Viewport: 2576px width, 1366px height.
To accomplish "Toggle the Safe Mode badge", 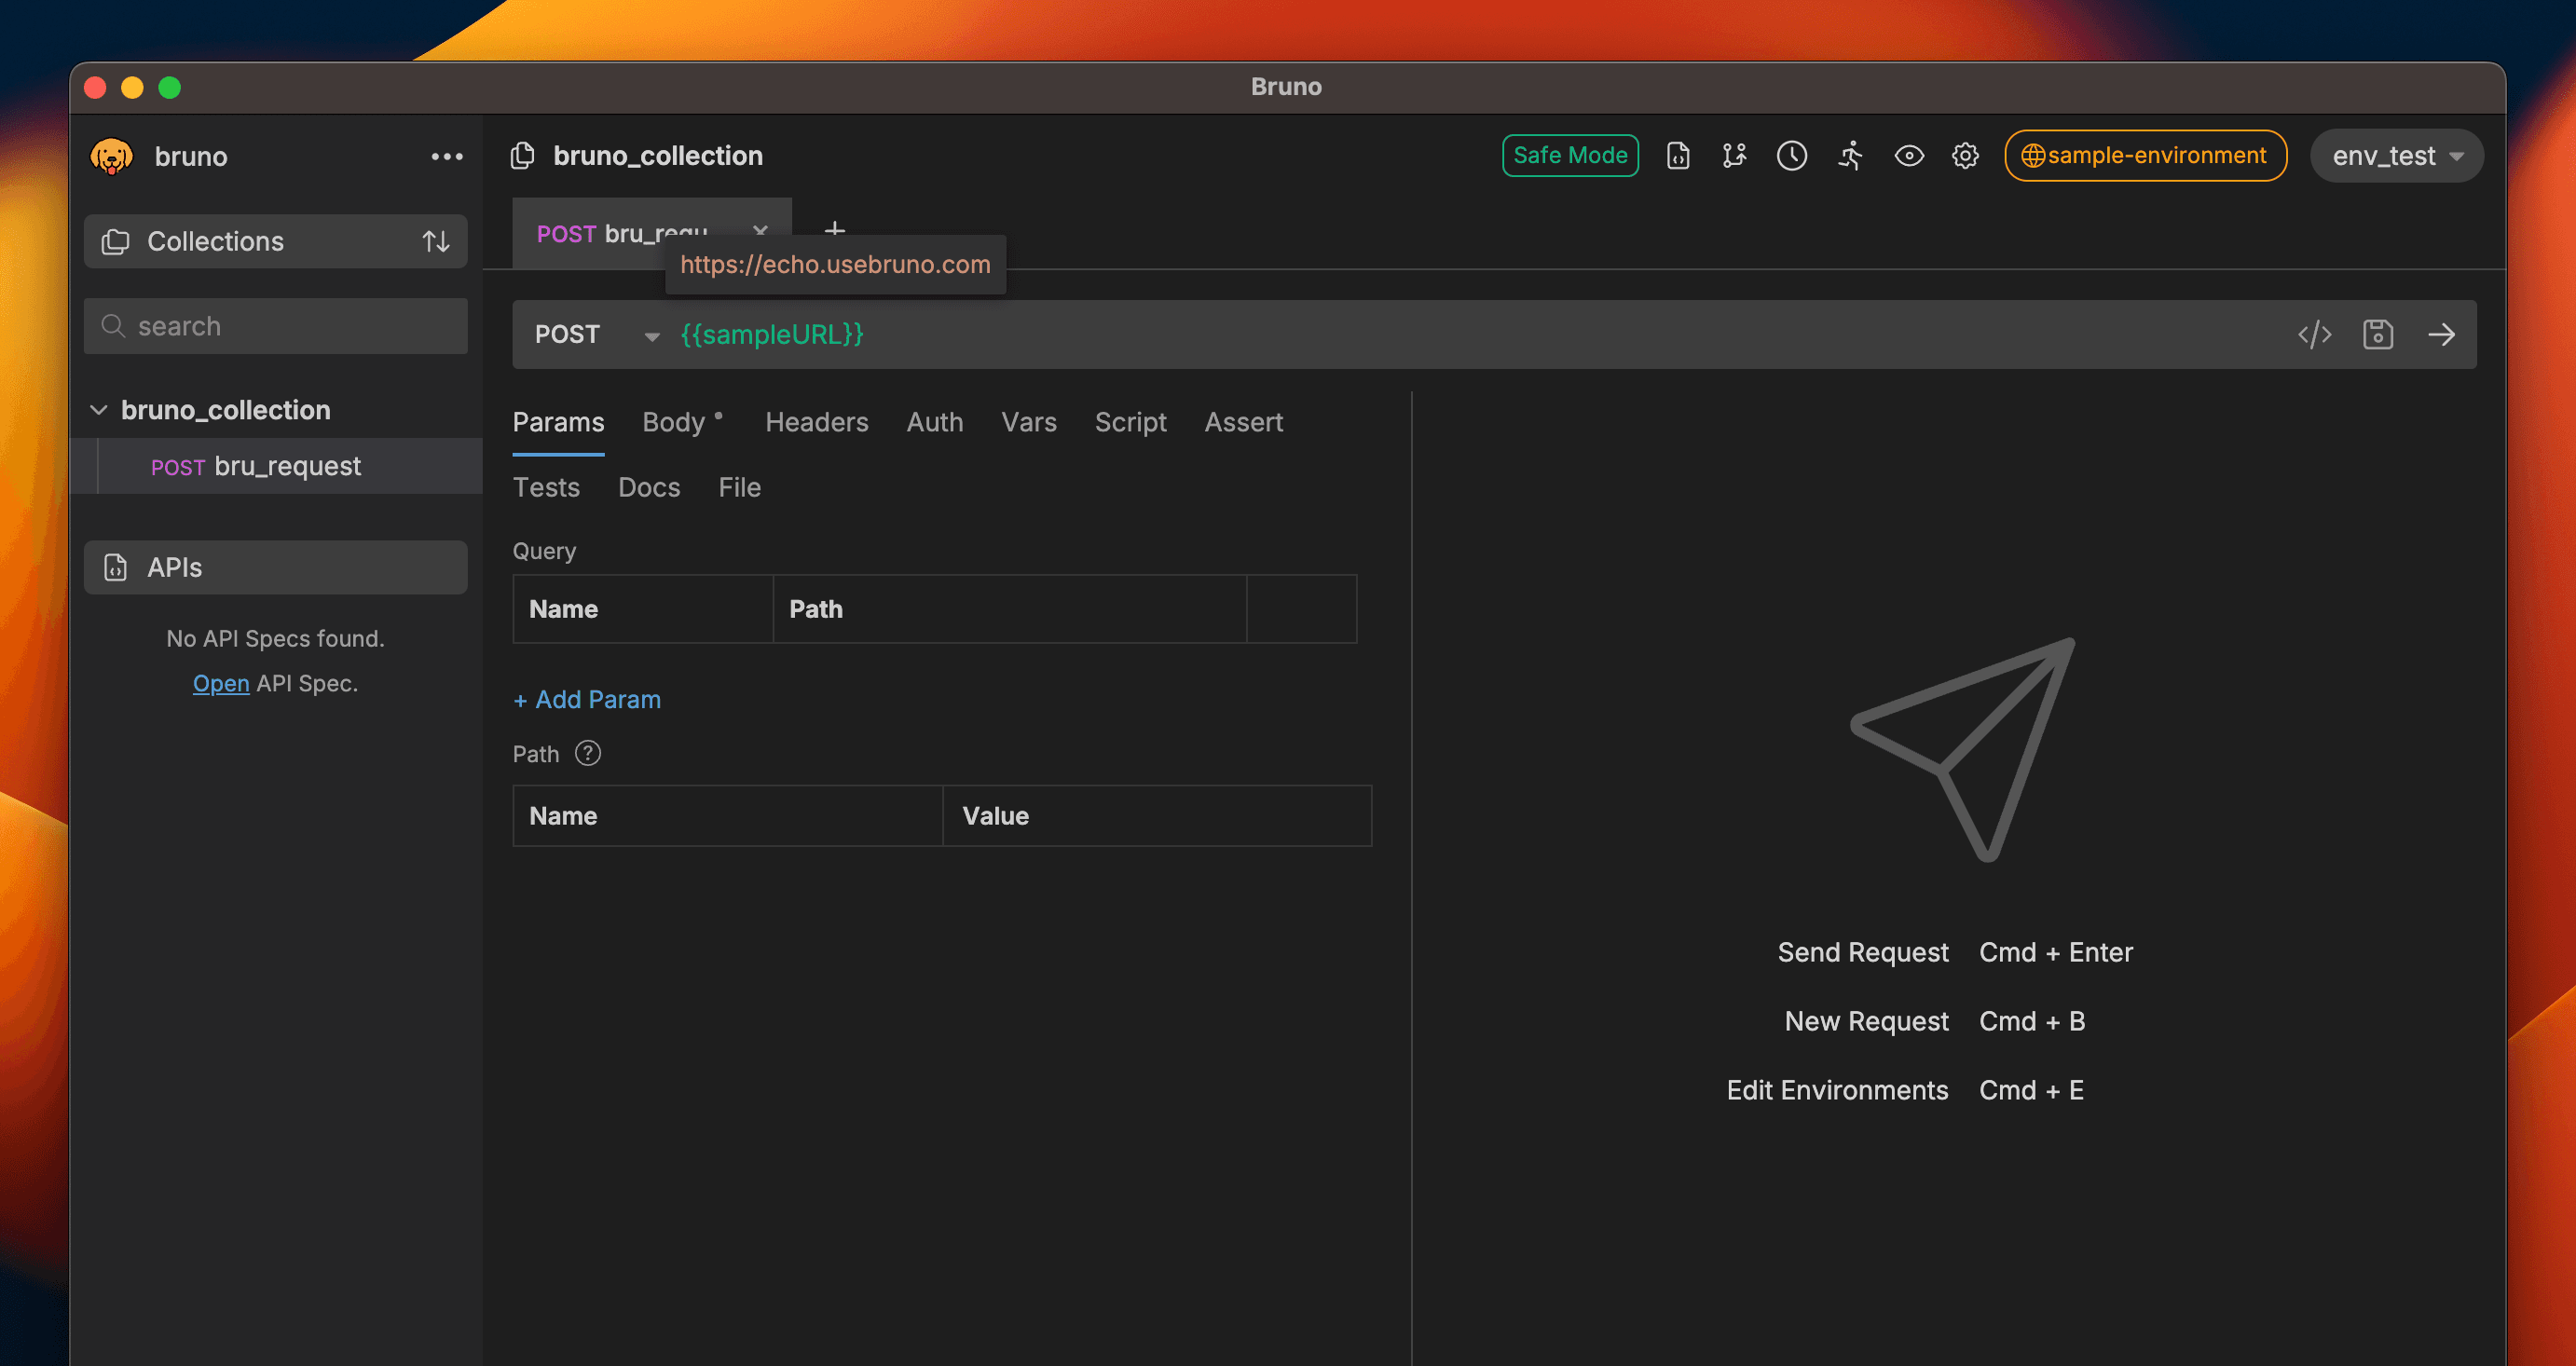I will click(x=1569, y=156).
